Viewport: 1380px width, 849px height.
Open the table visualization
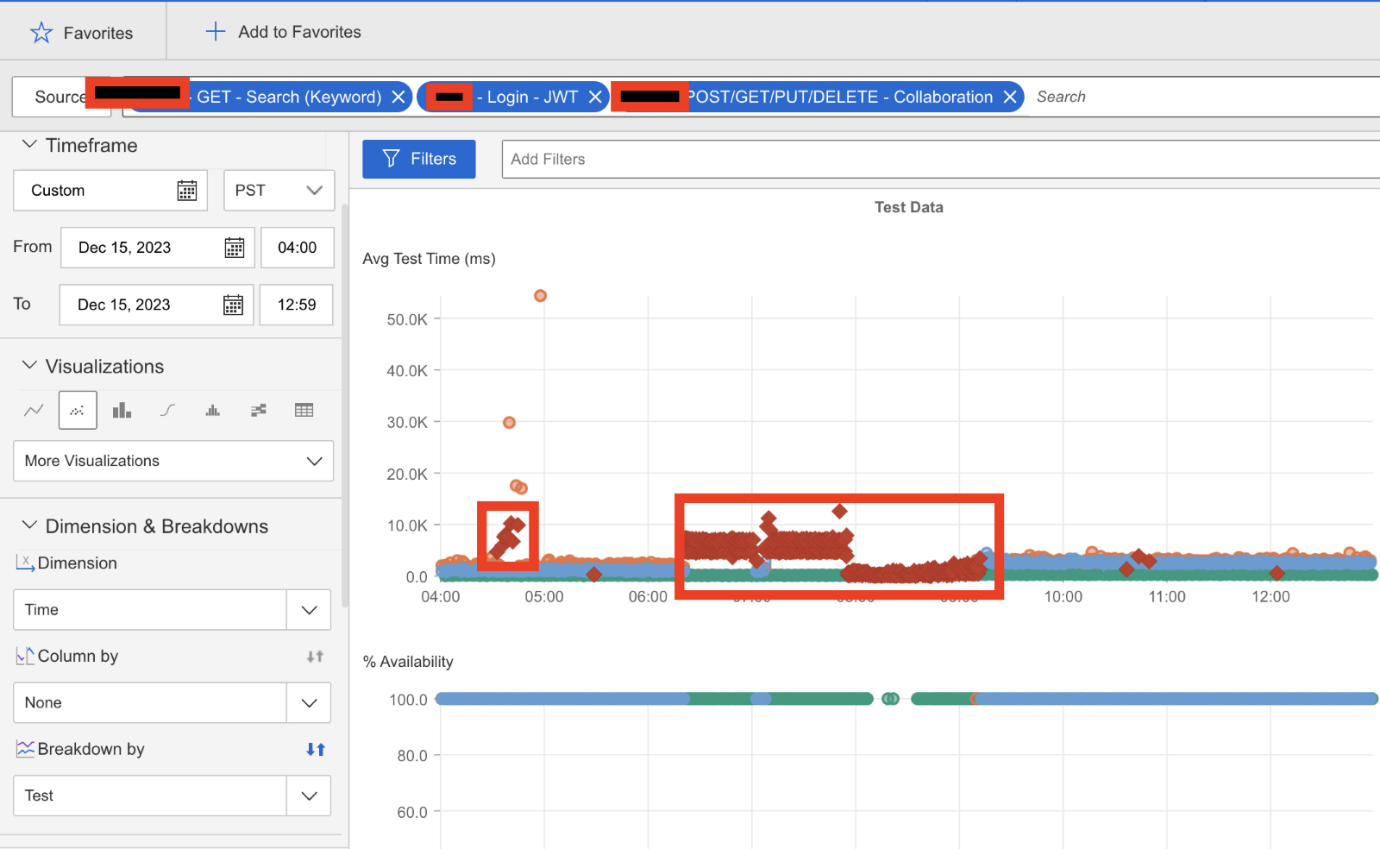tap(303, 410)
